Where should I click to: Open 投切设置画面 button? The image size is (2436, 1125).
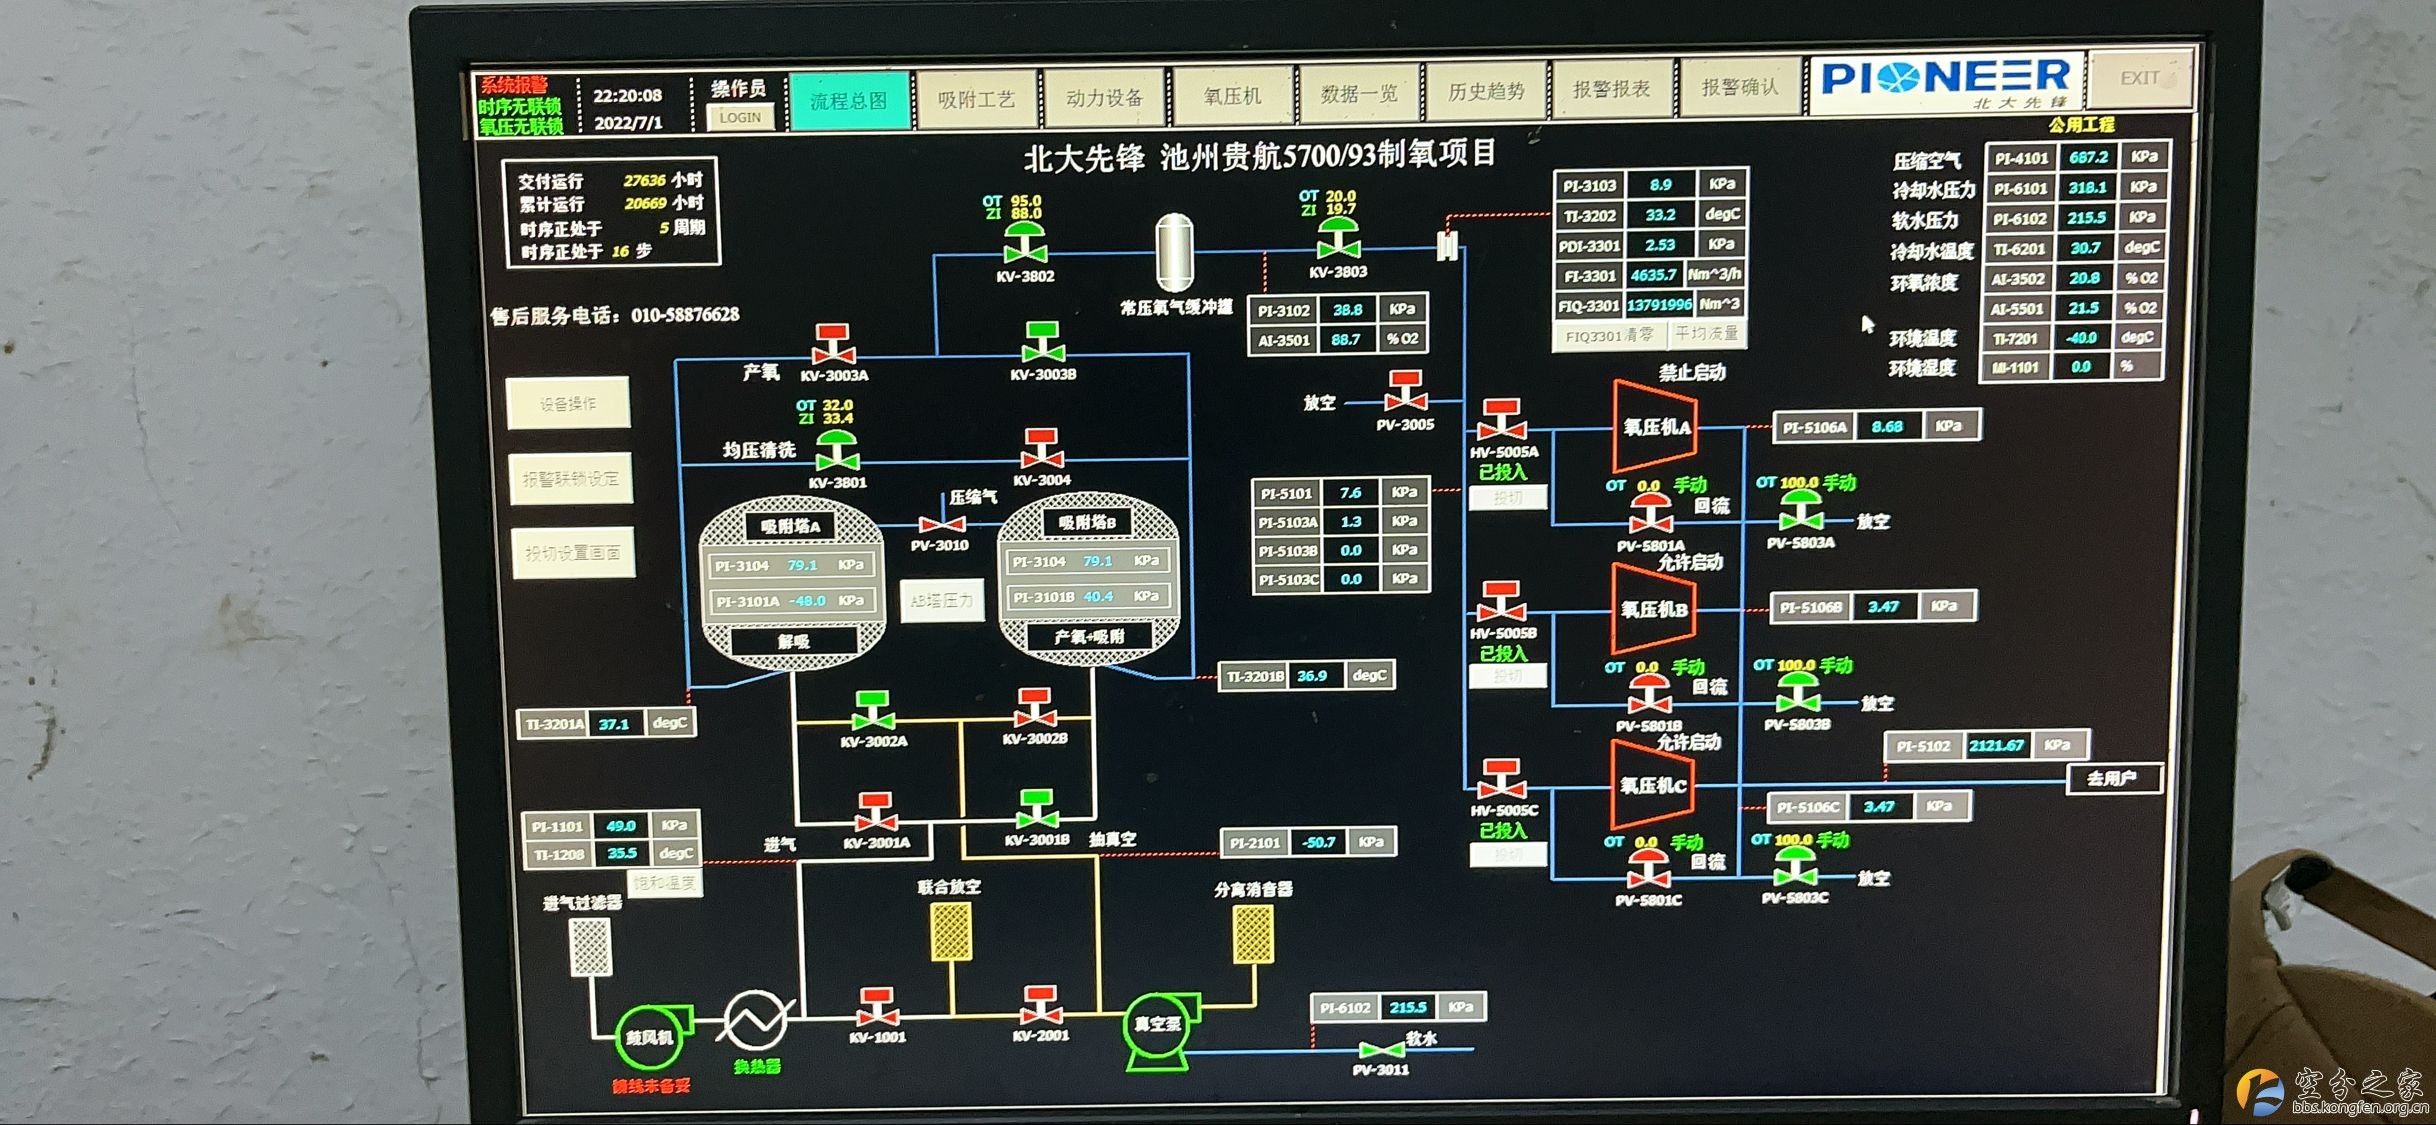573,553
